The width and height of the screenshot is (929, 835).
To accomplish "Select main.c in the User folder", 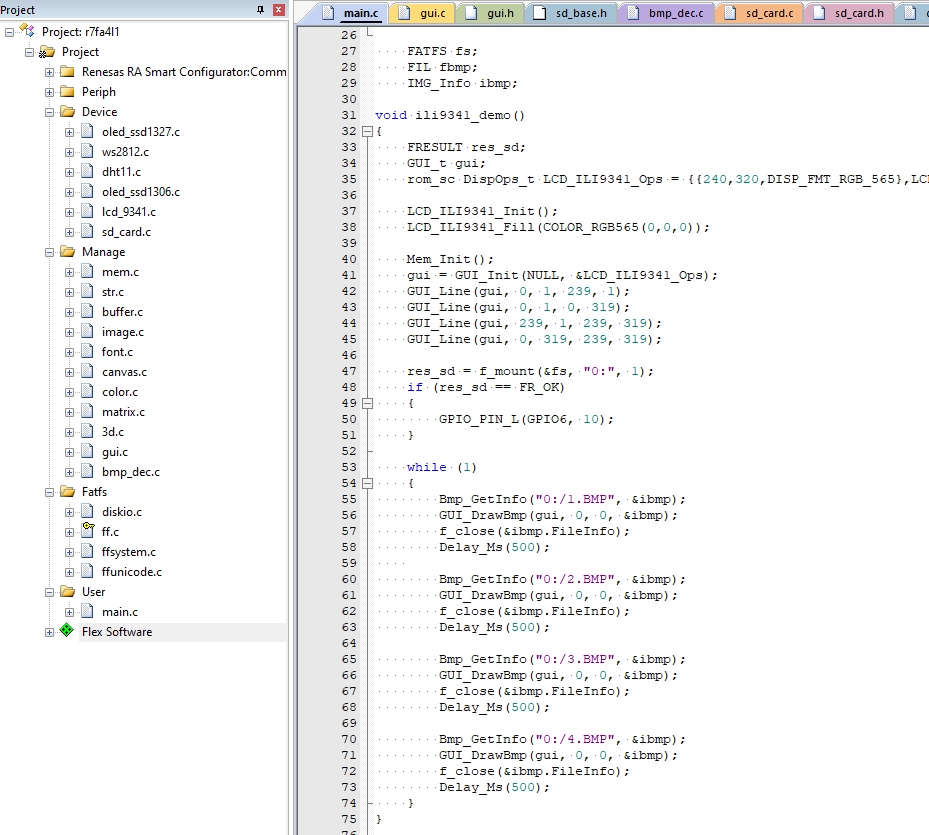I will pos(120,612).
